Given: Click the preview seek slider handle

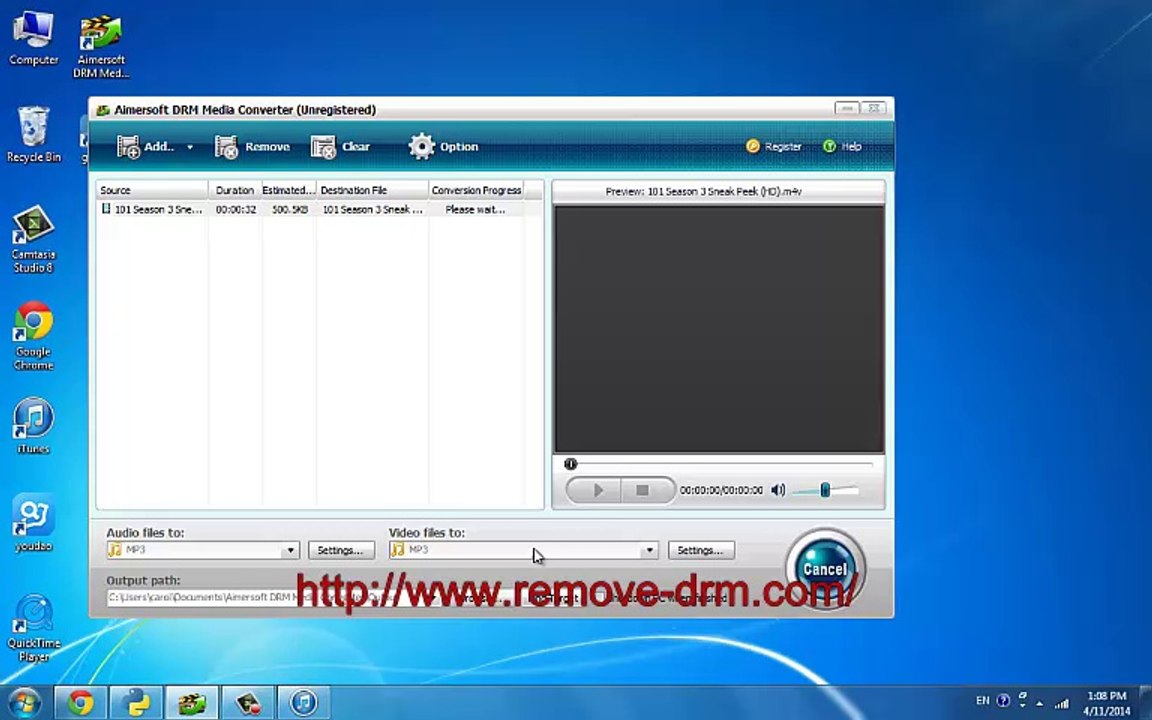Looking at the screenshot, I should [571, 464].
